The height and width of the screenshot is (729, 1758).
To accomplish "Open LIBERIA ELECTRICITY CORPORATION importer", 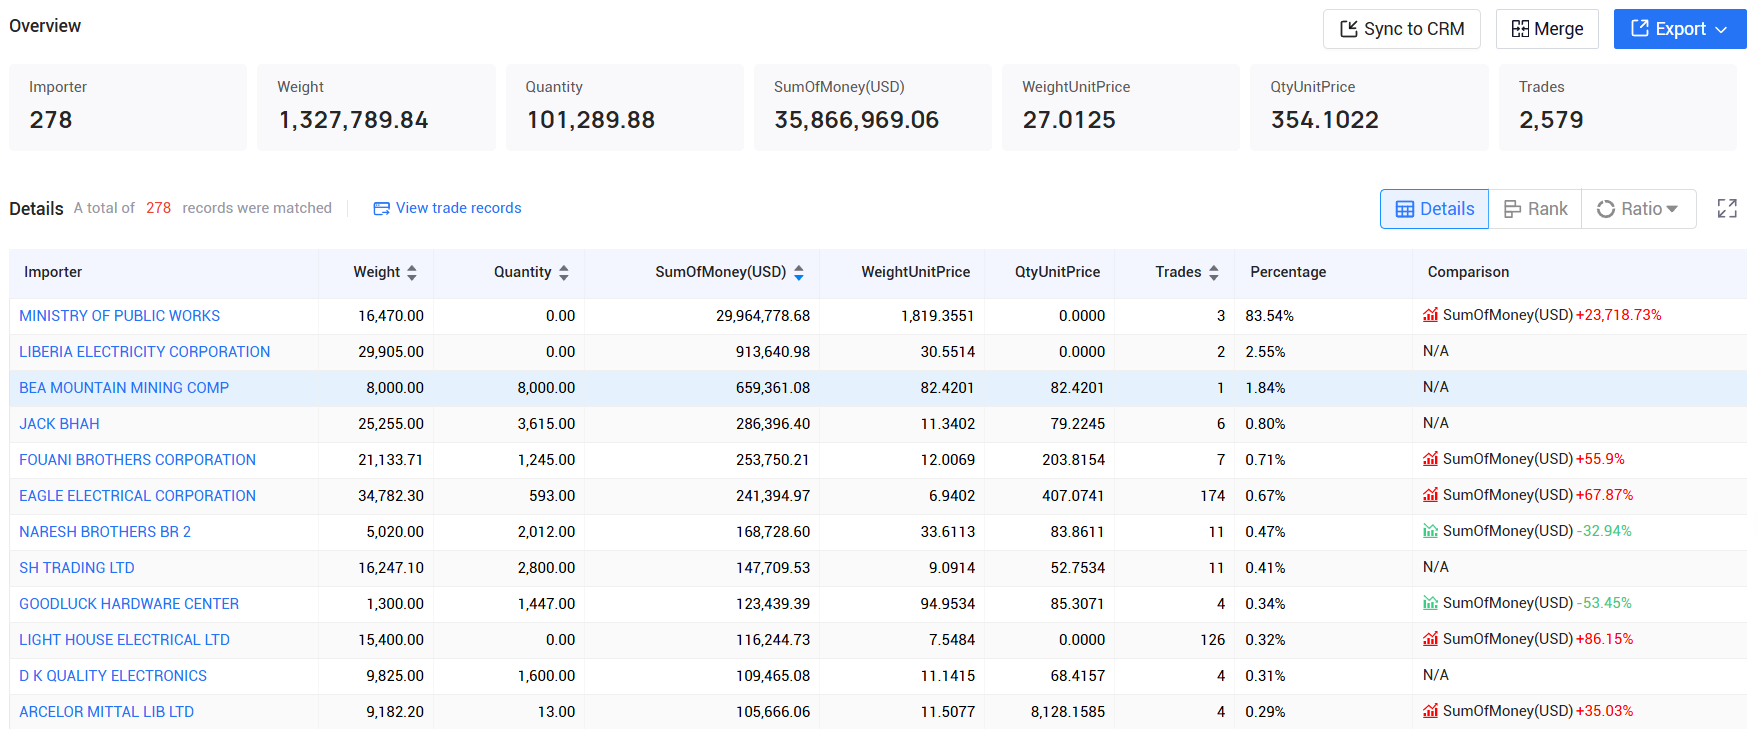I will tap(144, 352).
